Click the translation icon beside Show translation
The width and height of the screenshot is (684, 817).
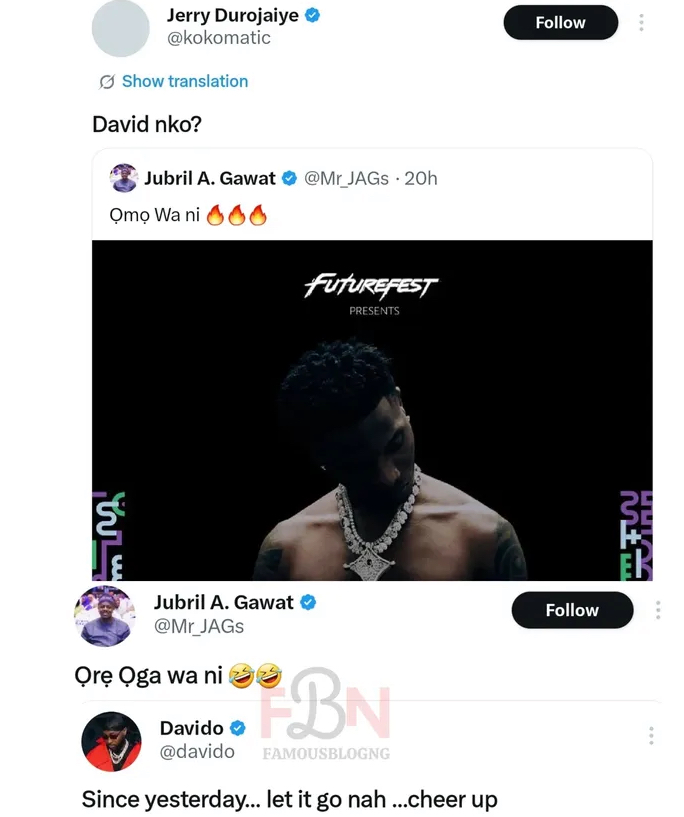pos(107,82)
